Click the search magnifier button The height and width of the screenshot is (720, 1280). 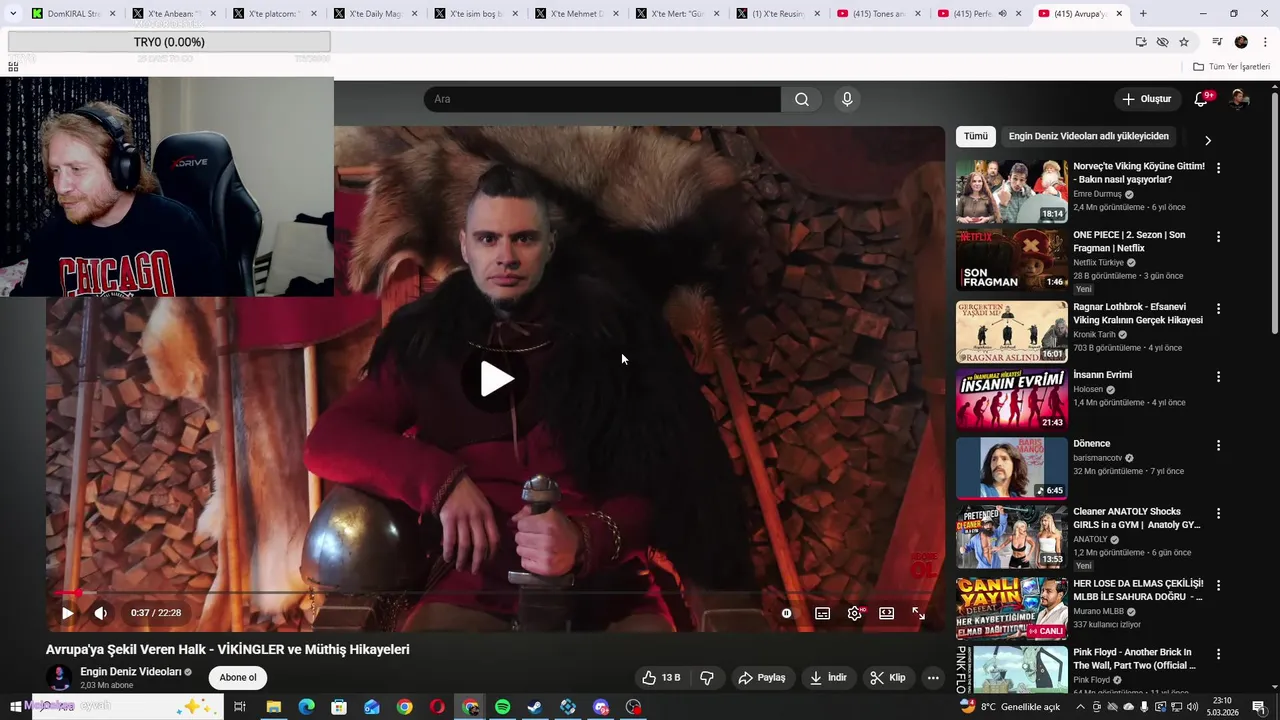tap(802, 99)
